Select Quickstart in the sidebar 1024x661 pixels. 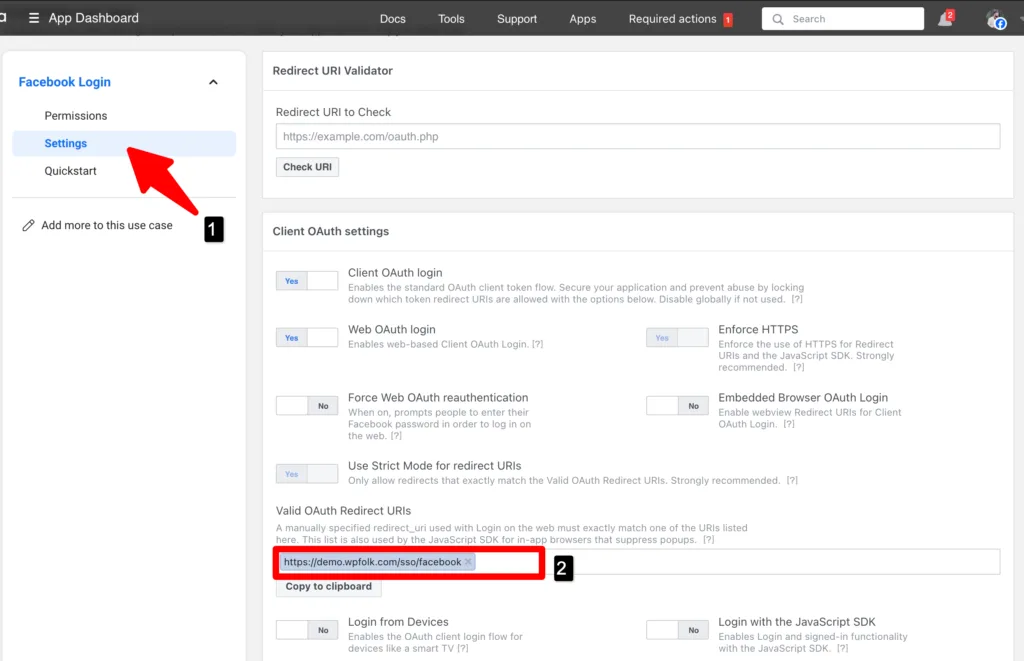click(x=71, y=170)
